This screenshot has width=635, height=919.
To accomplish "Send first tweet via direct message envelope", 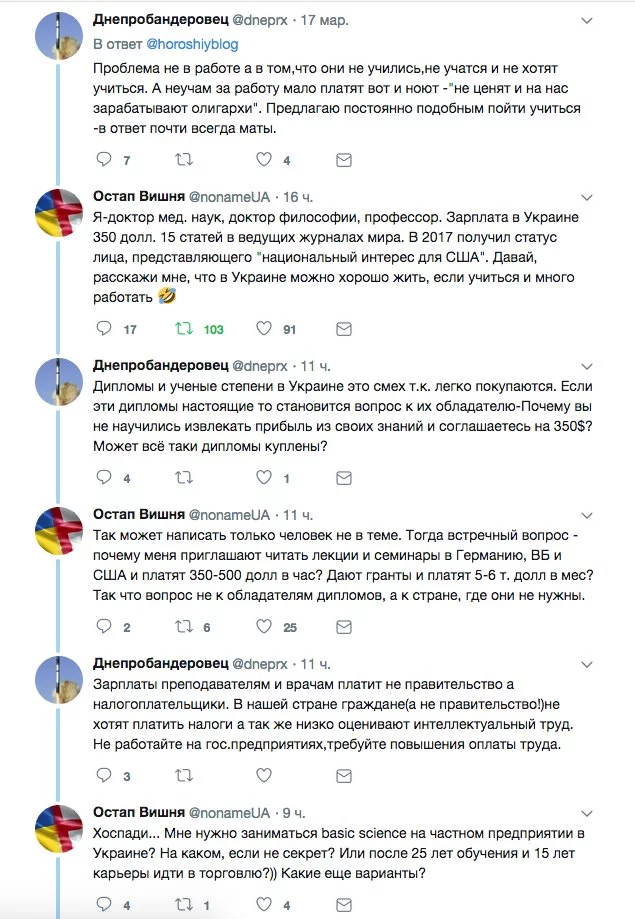I will point(344,160).
